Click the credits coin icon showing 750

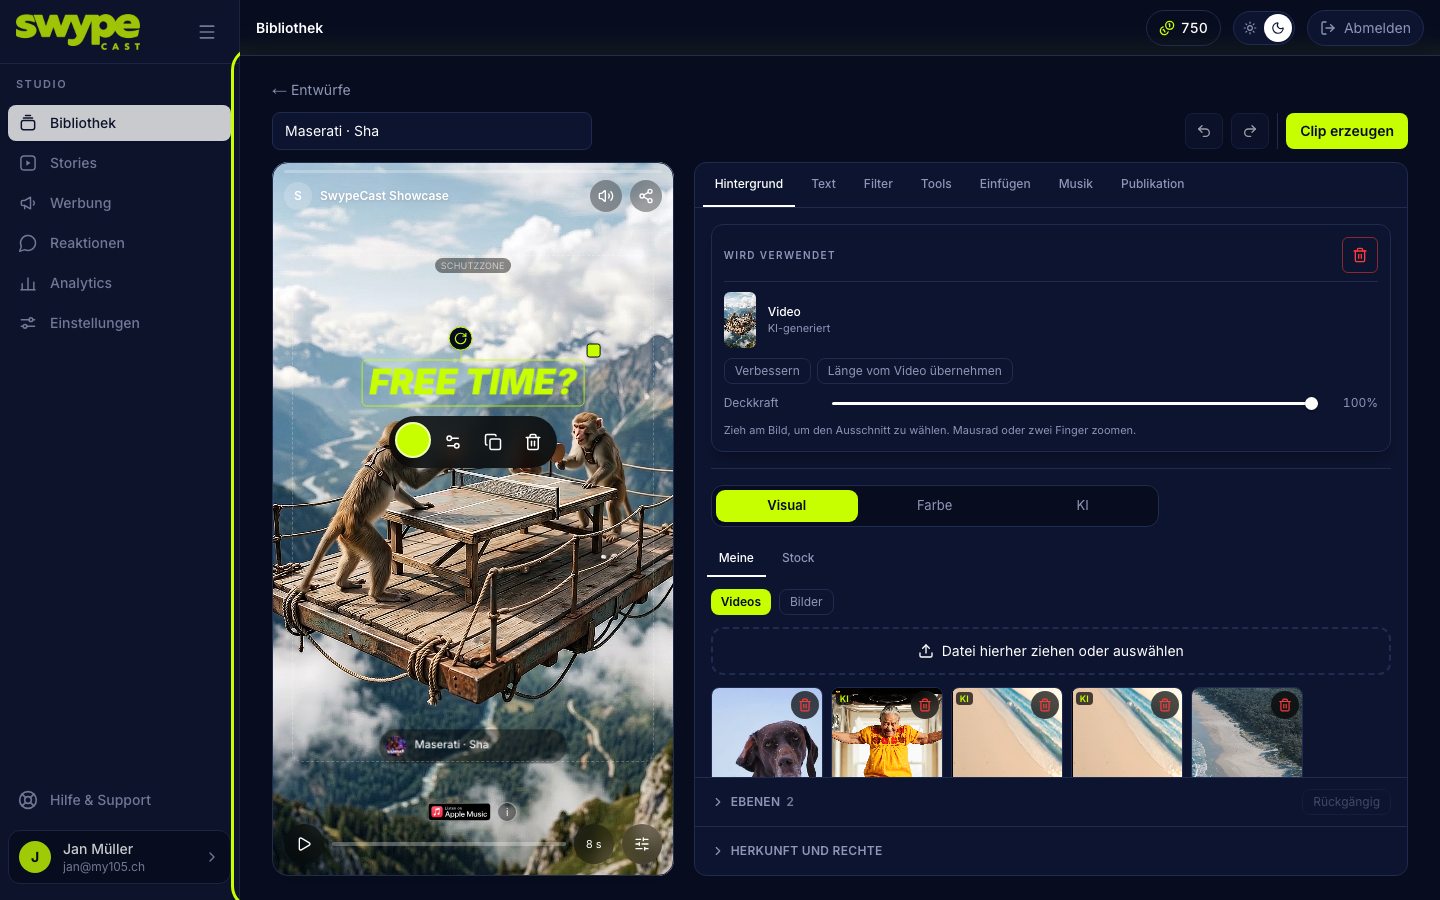pos(1167,28)
